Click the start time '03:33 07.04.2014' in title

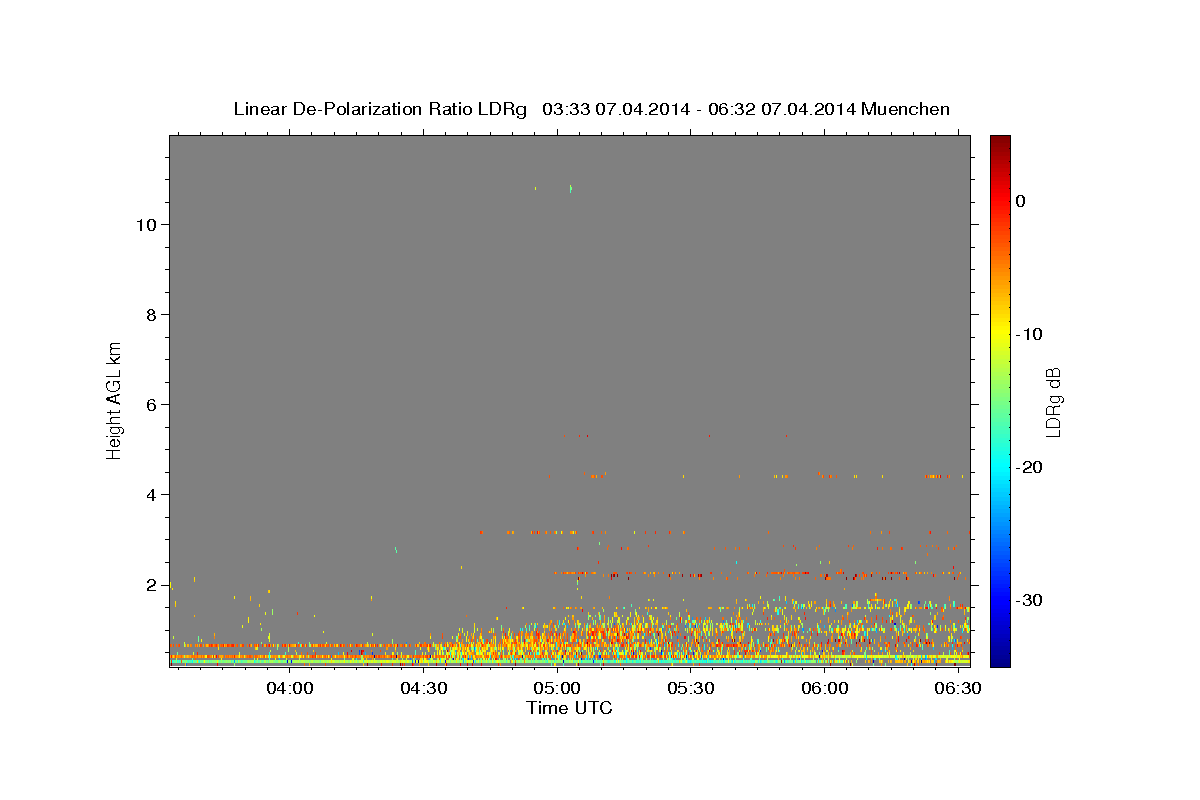pos(615,109)
